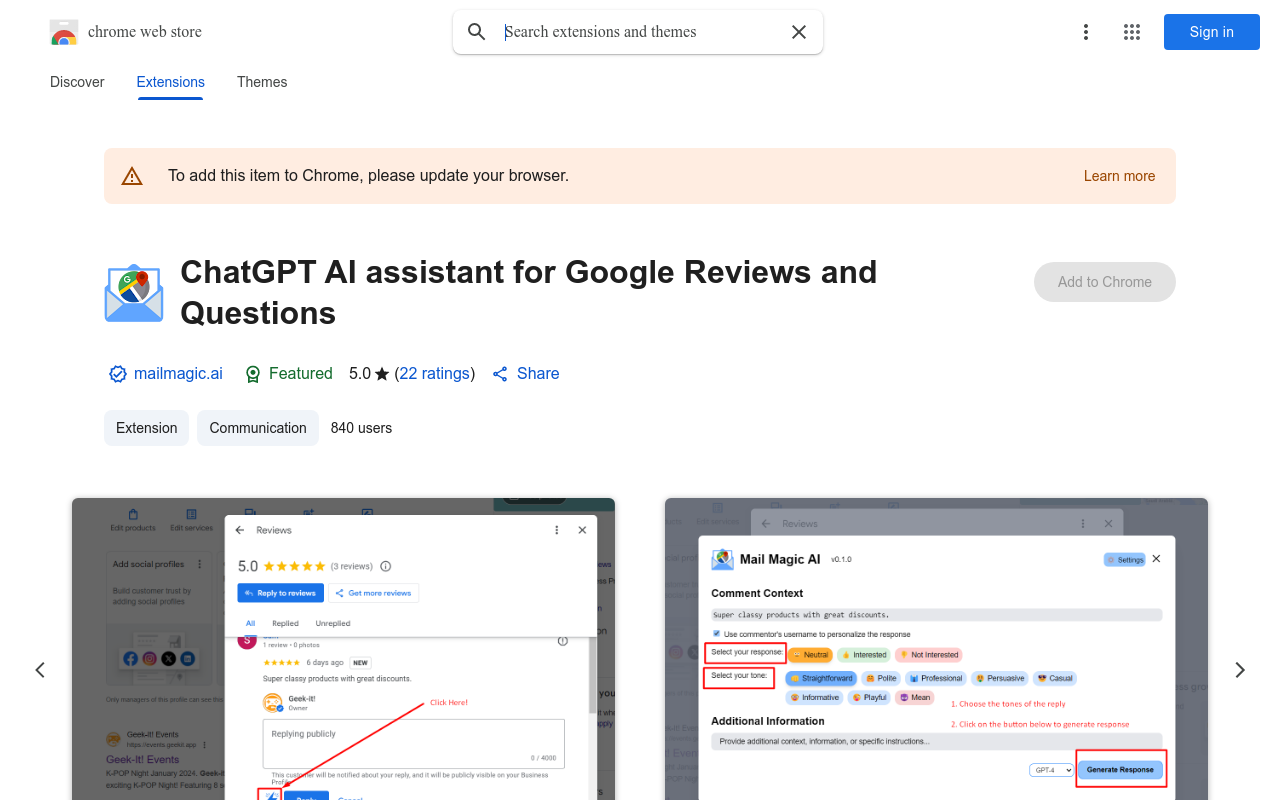Click the Add to Chrome button
Screen dimensions: 1280x800
pyautogui.click(x=1105, y=282)
